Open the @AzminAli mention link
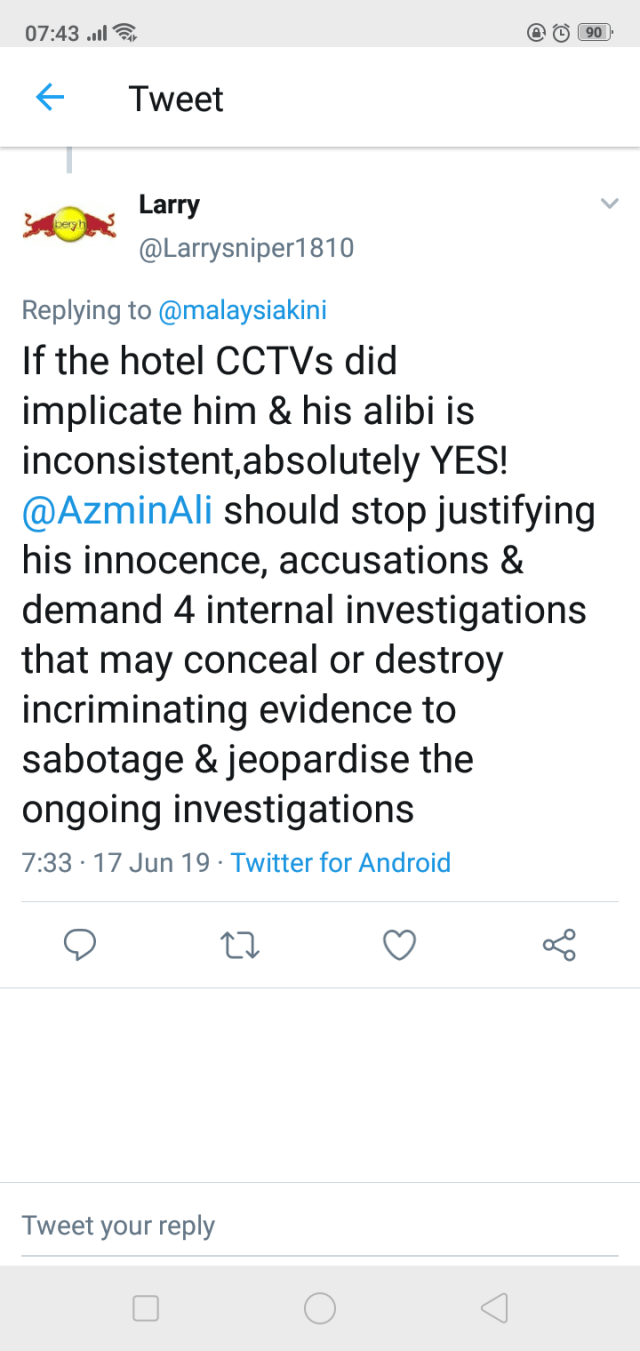The width and height of the screenshot is (640, 1351). 117,510
